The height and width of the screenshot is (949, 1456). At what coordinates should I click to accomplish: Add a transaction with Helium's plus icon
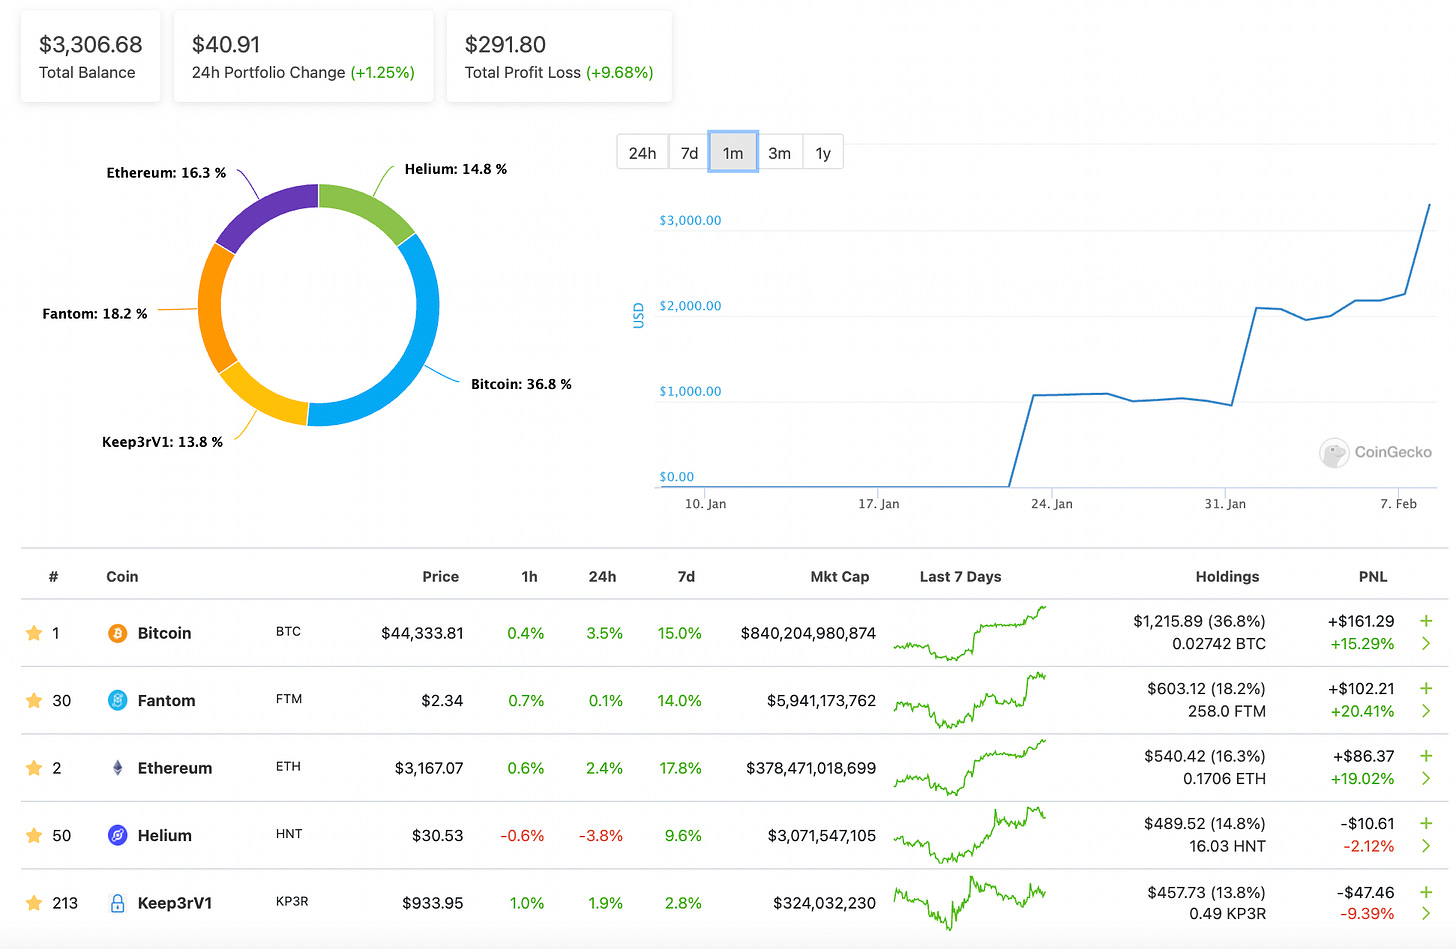coord(1426,823)
